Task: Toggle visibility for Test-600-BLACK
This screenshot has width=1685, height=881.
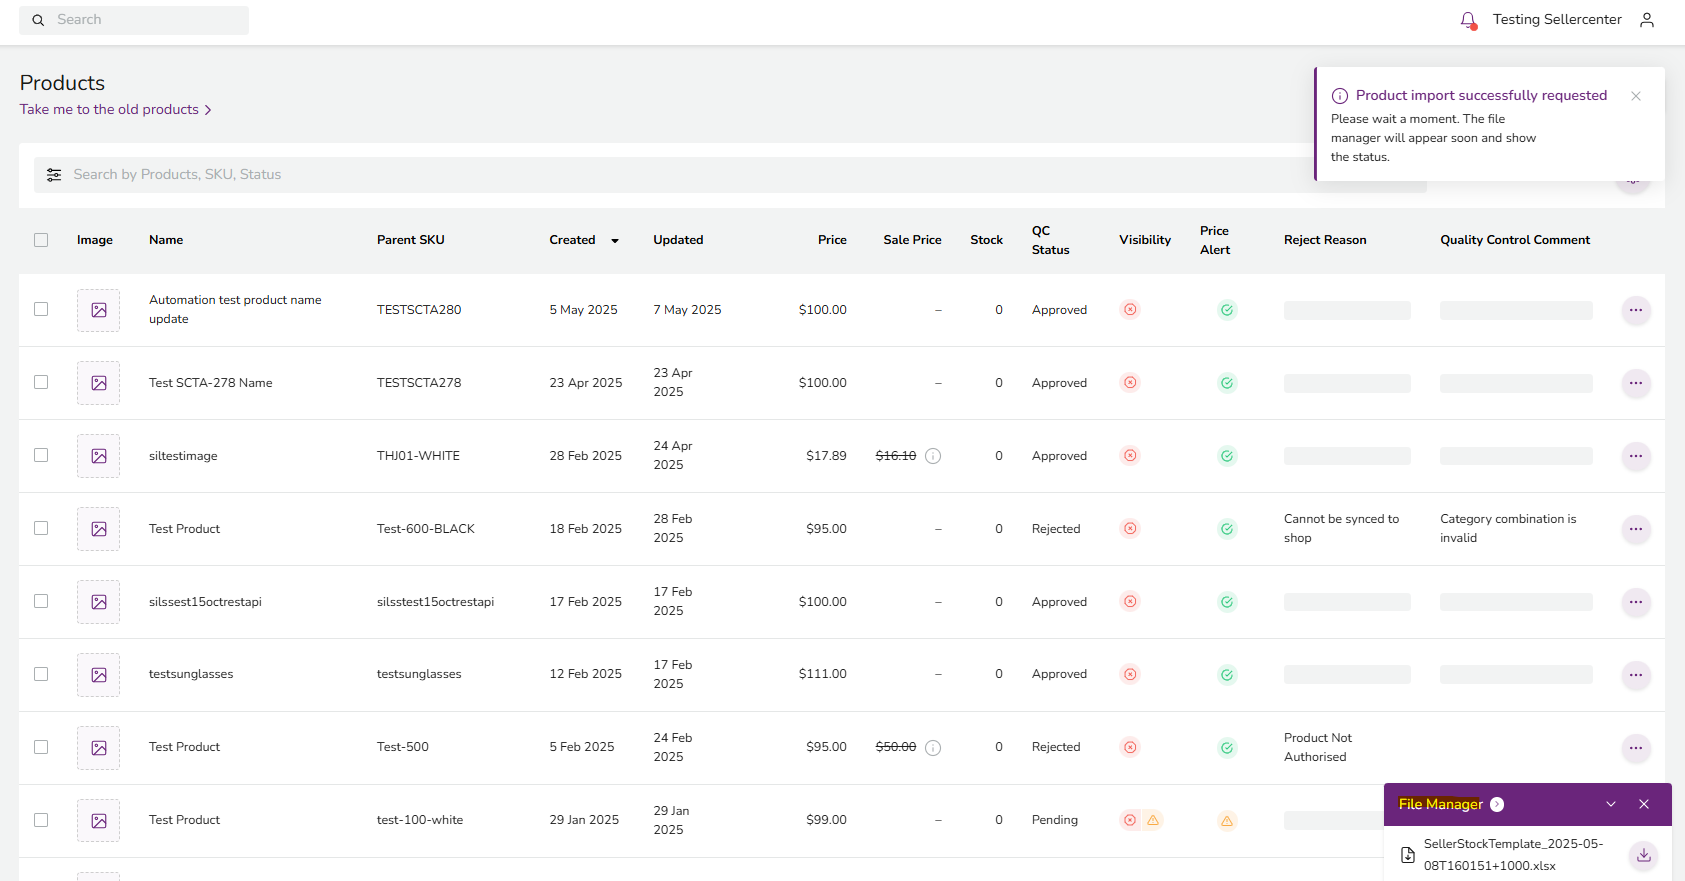Action: [1130, 529]
